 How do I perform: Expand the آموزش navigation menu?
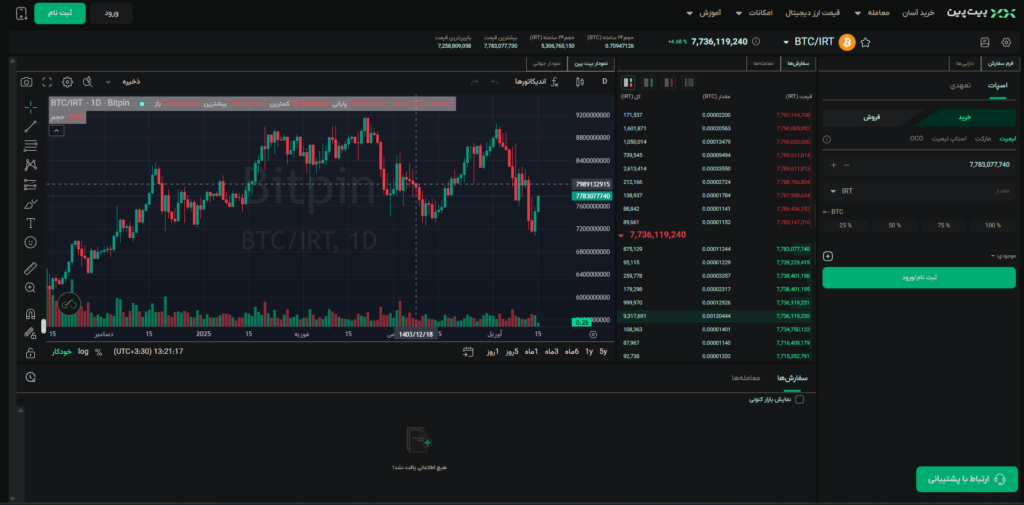[x=703, y=13]
